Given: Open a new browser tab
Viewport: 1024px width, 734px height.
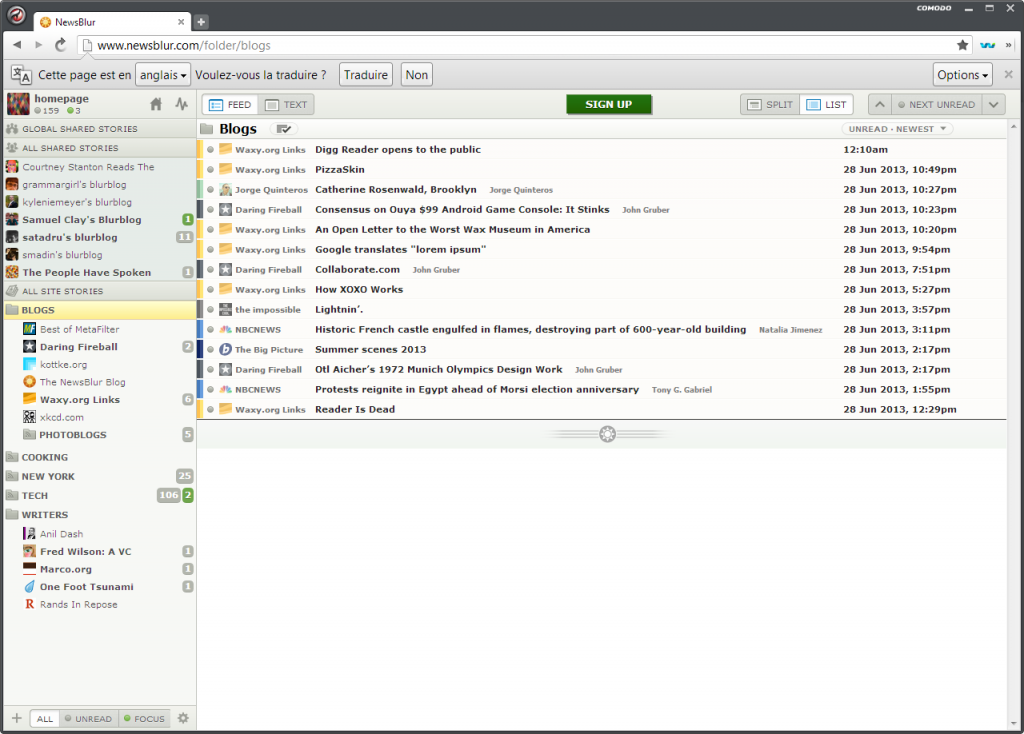Looking at the screenshot, I should click(x=201, y=22).
